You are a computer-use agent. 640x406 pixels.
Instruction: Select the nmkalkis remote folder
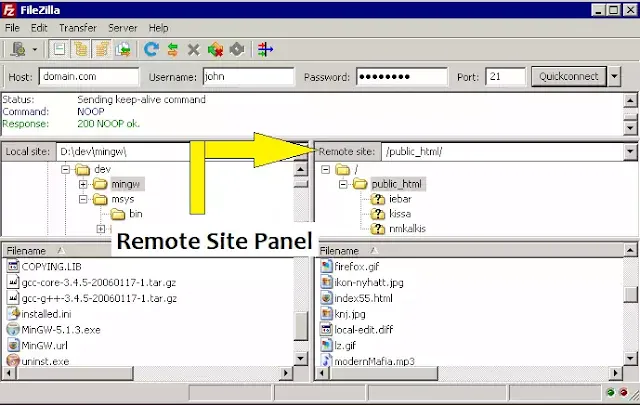(x=407, y=229)
